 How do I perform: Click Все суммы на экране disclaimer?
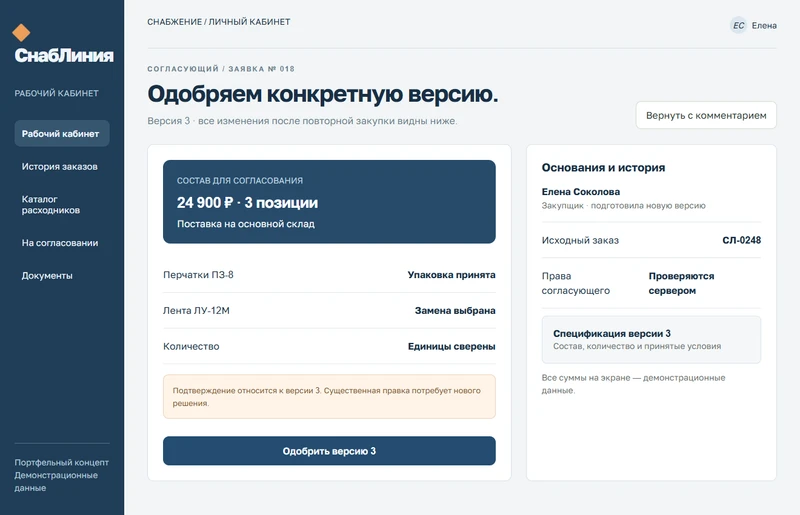(633, 384)
